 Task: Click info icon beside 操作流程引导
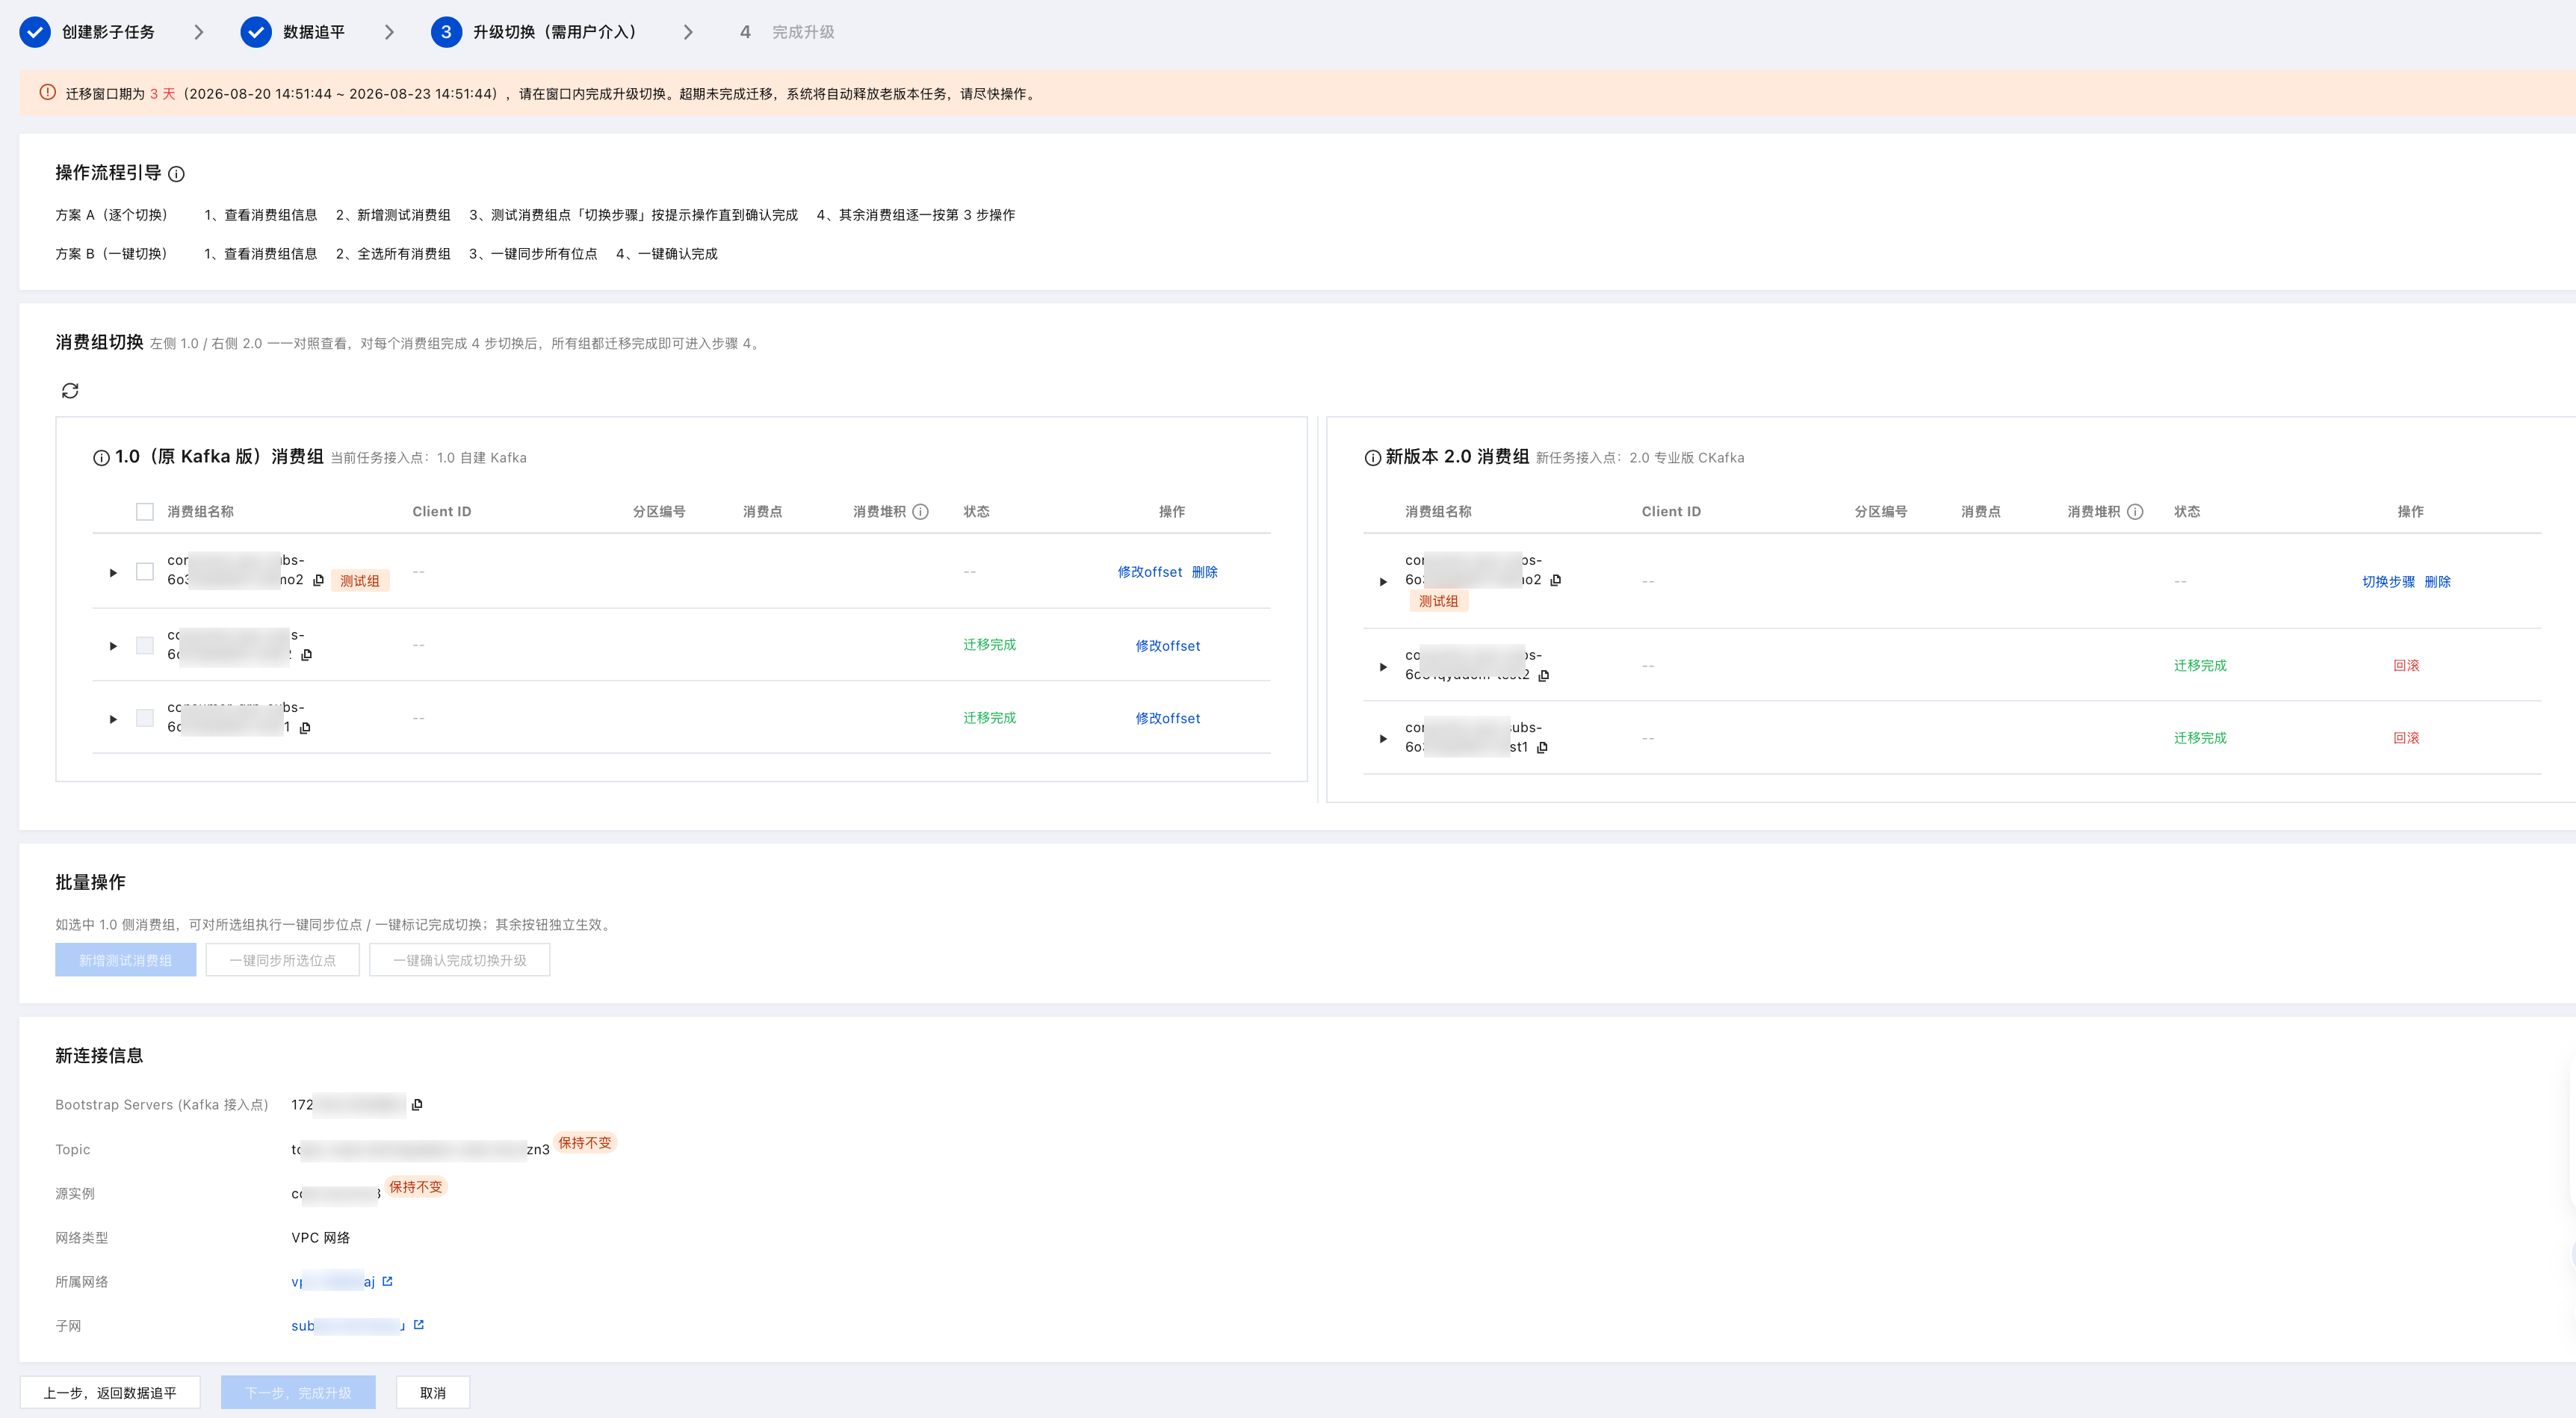pyautogui.click(x=176, y=174)
